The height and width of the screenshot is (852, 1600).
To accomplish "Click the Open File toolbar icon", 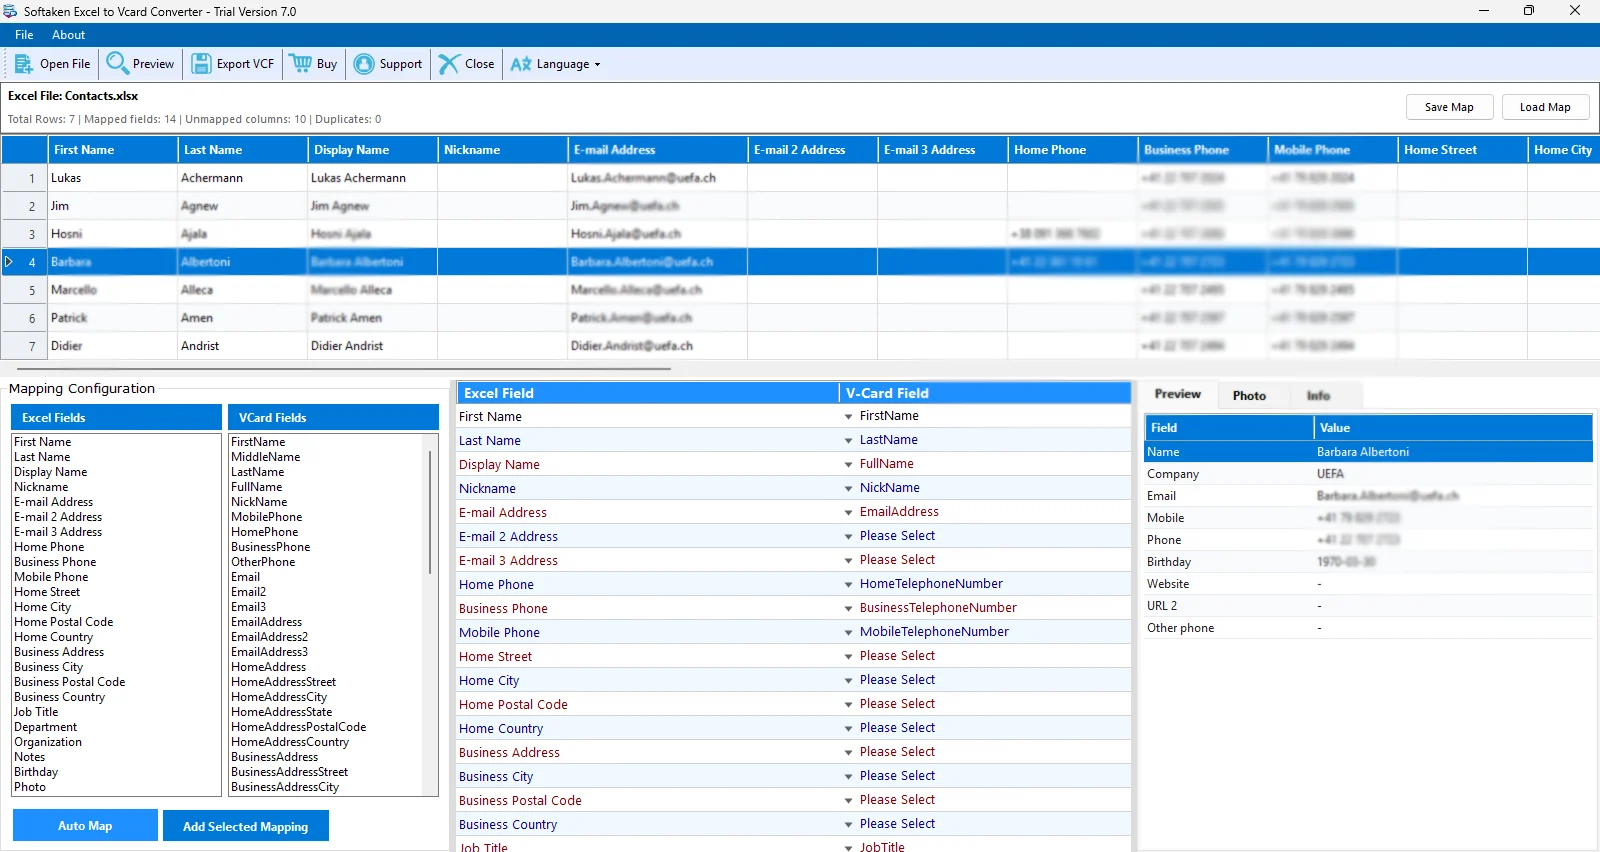I will 23,64.
